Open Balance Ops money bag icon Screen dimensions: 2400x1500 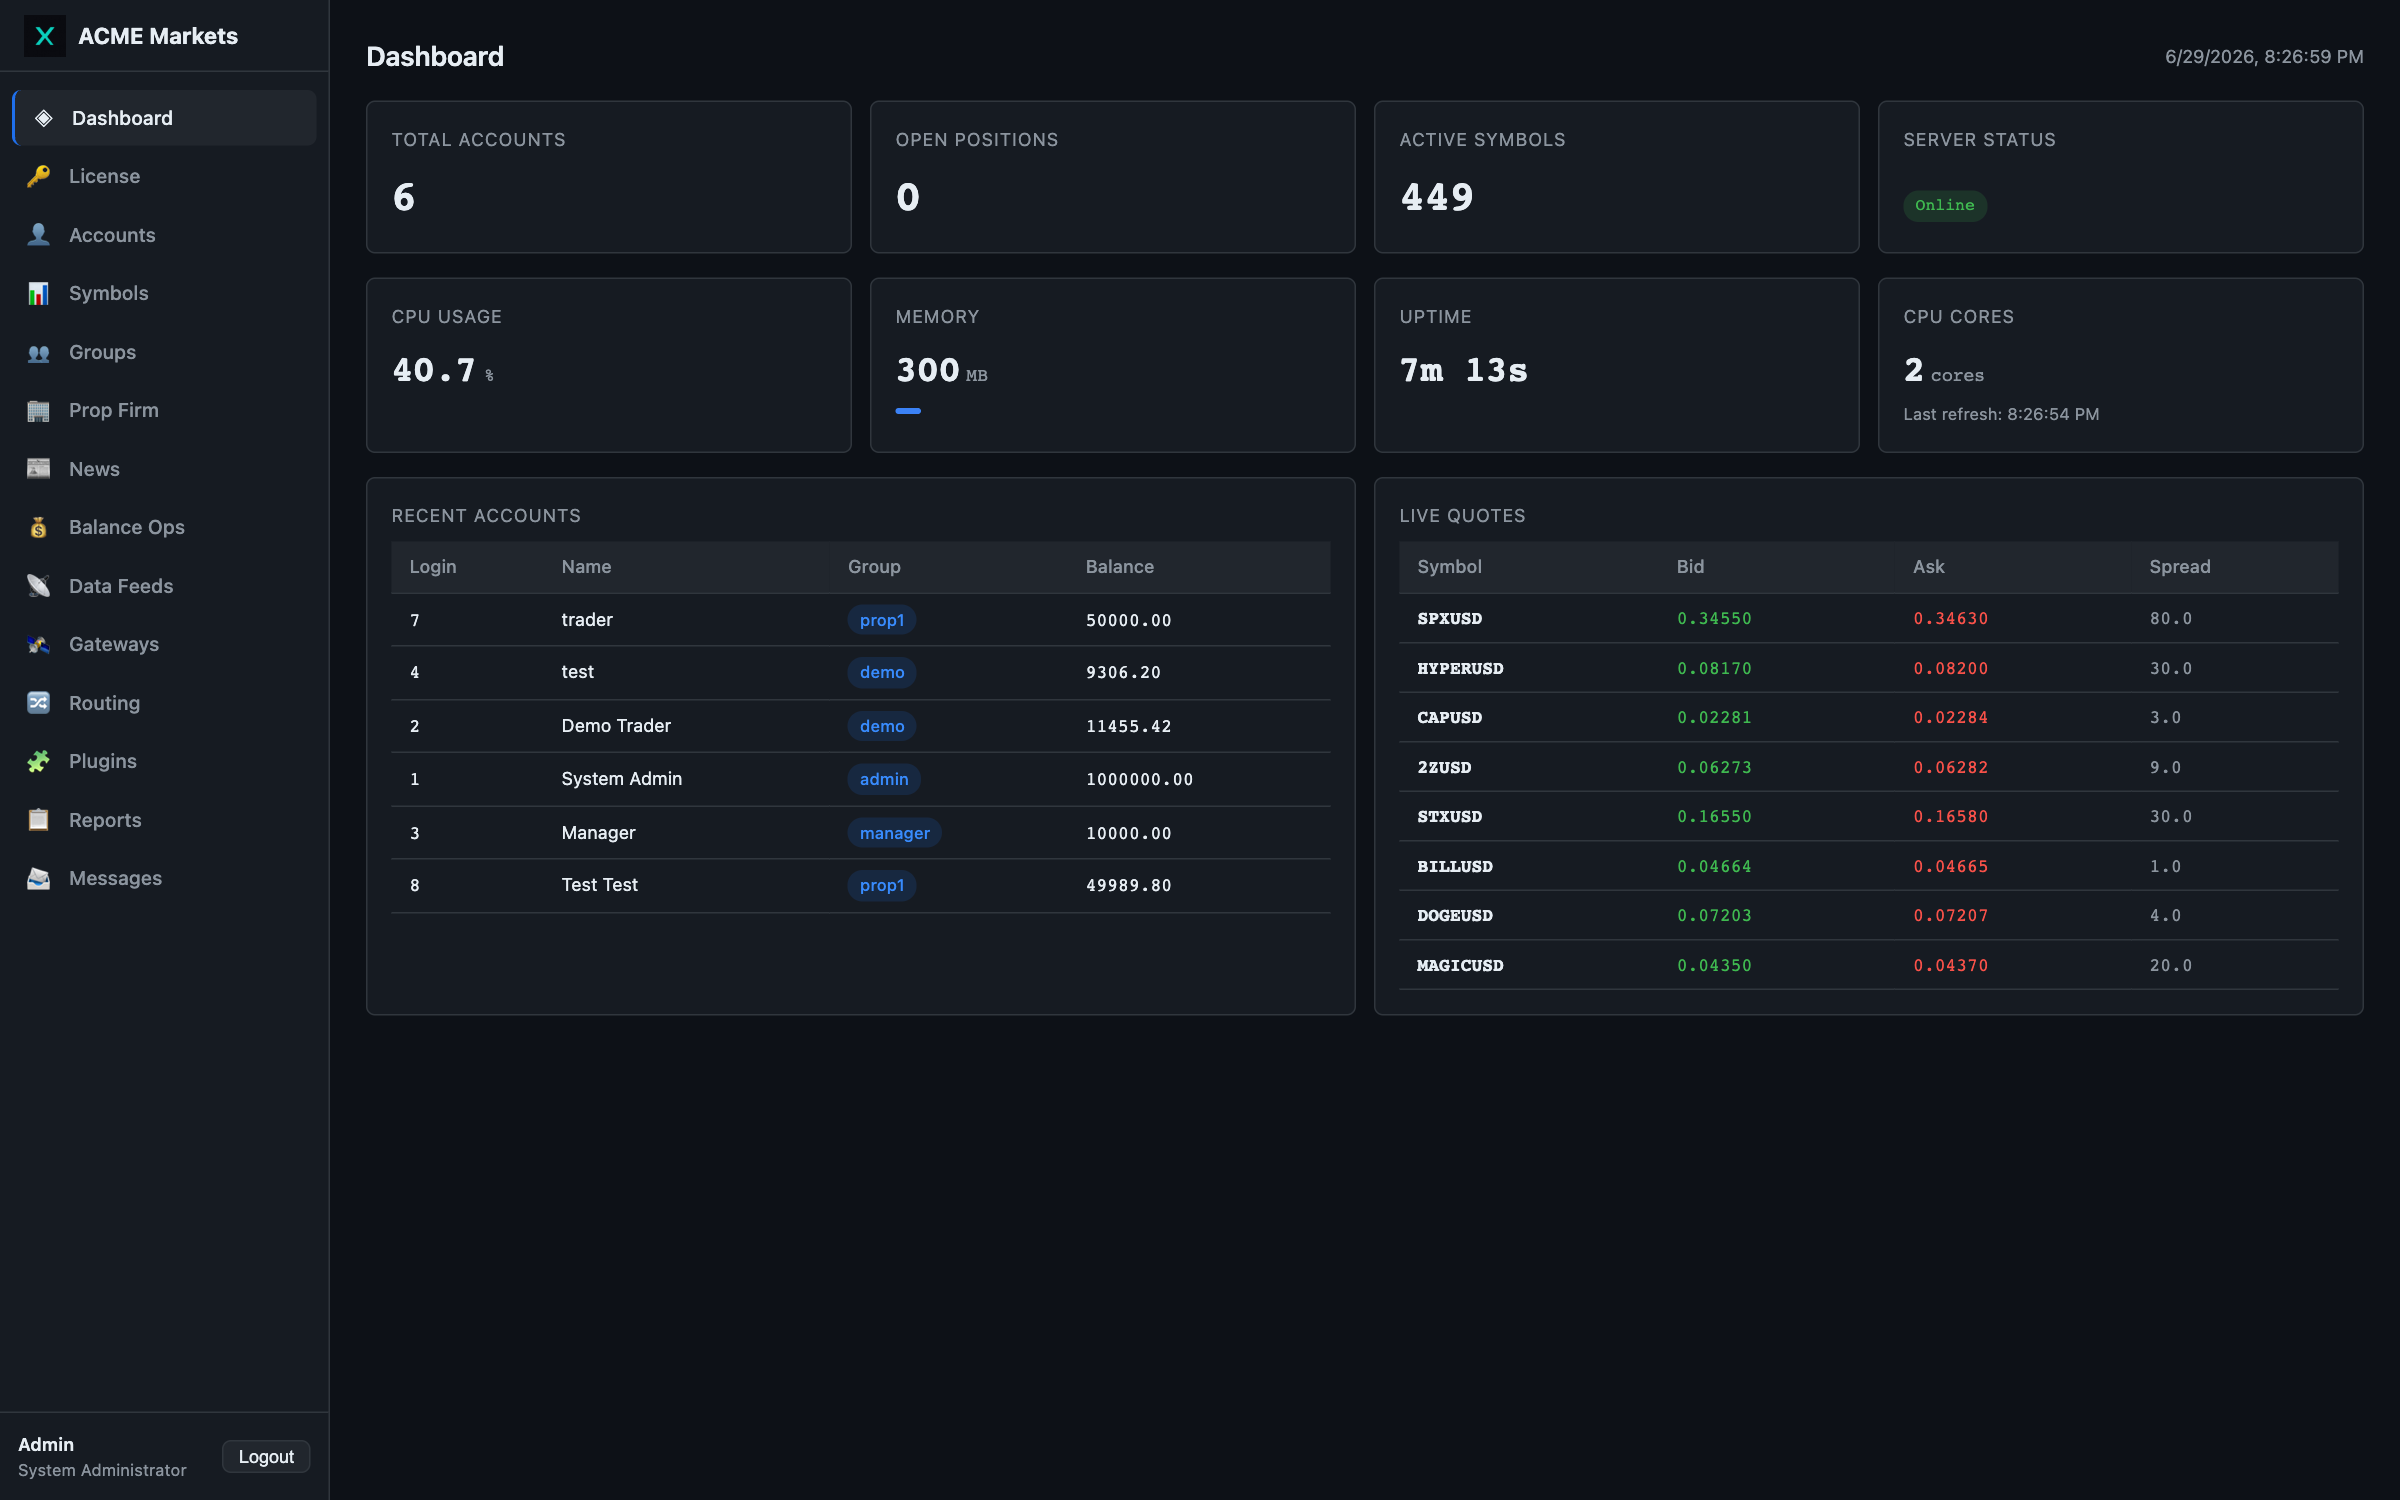(x=38, y=527)
